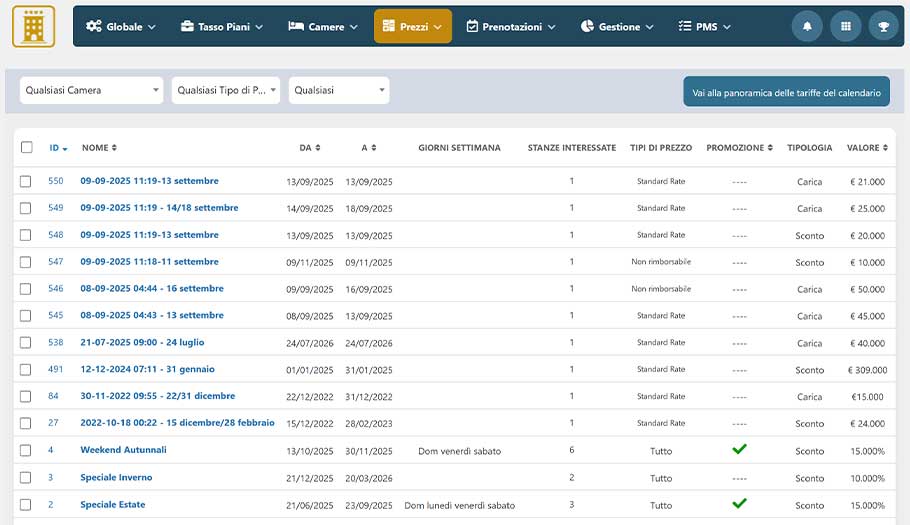
Task: Open the Qualsiasi Tipo di Prezzo dropdown
Action: point(225,91)
